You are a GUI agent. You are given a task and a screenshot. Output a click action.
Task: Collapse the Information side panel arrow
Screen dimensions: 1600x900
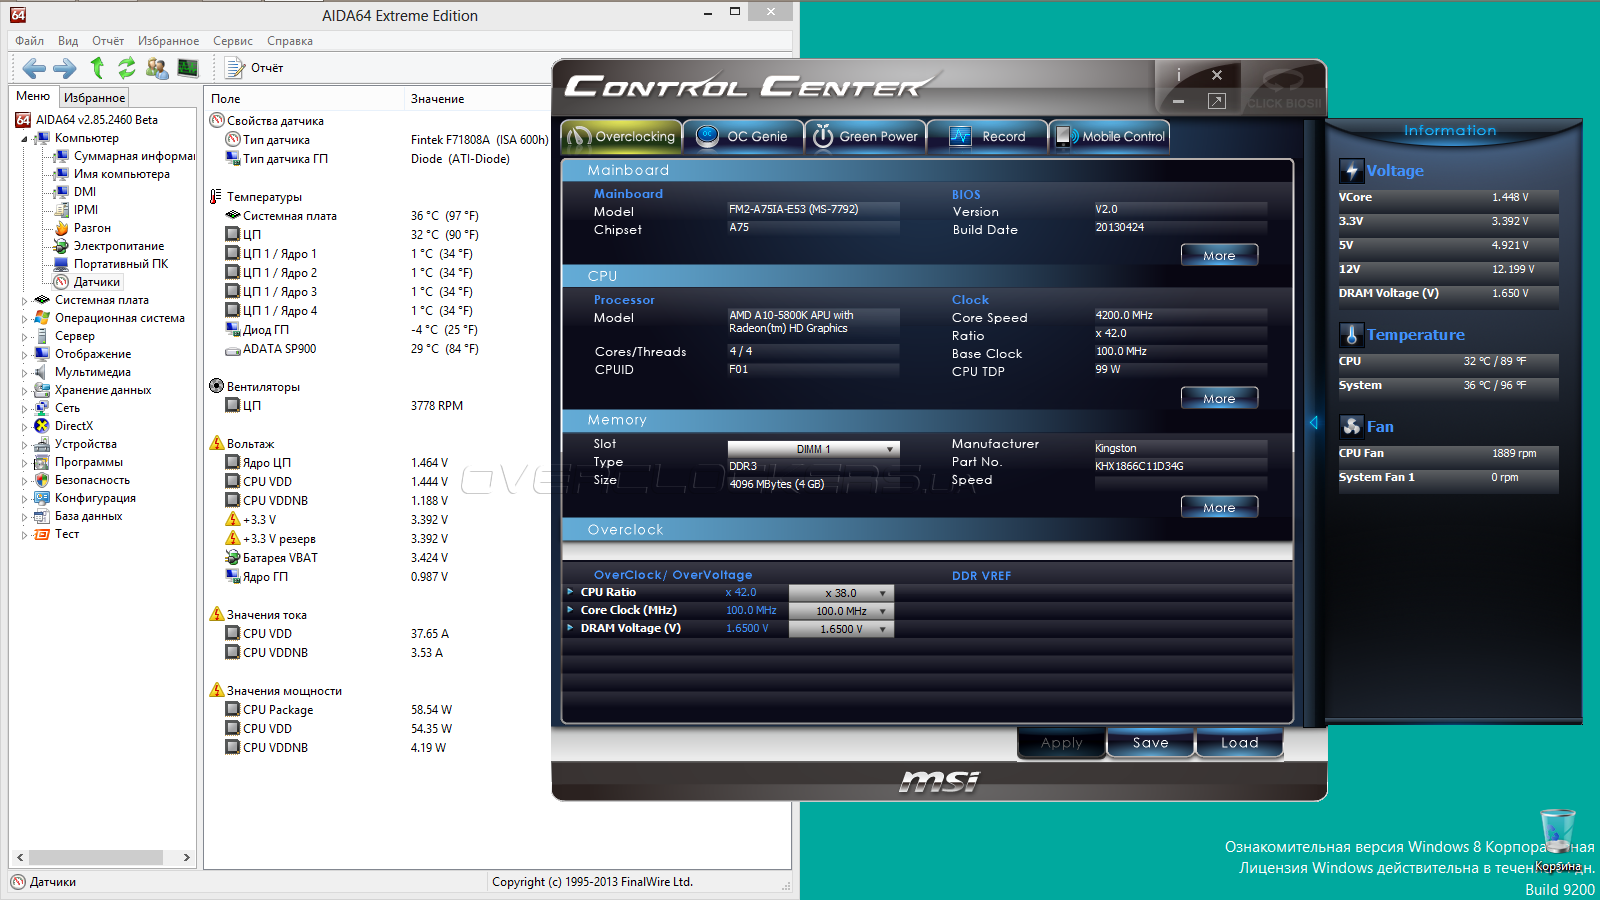tap(1314, 423)
